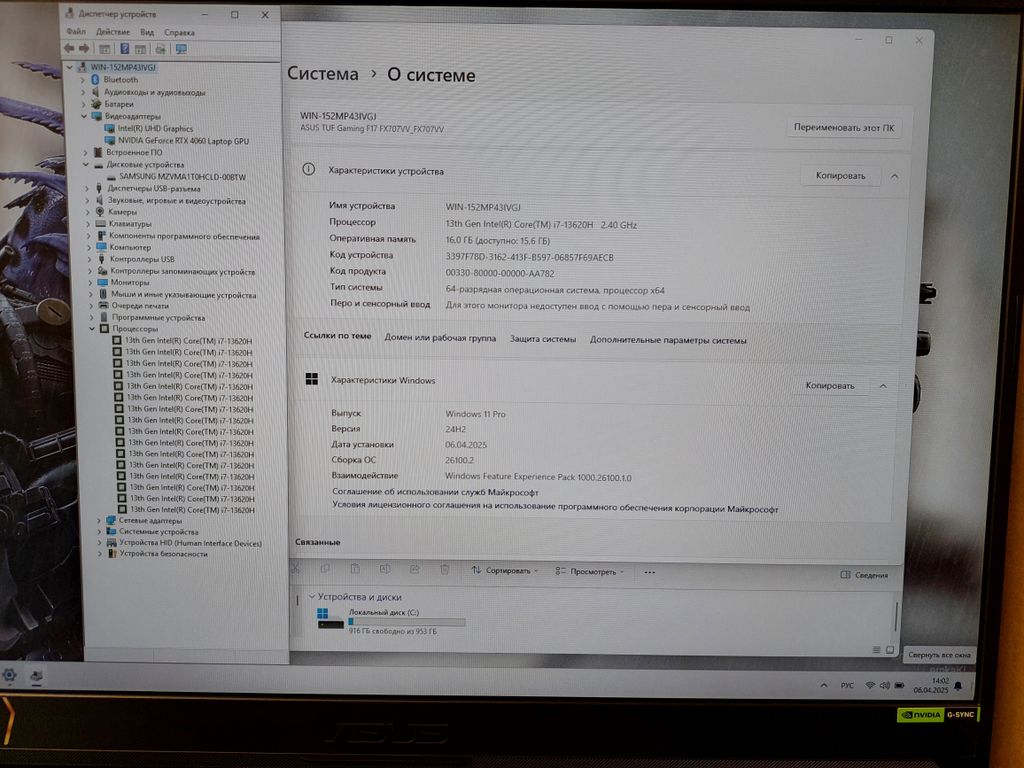
Task: Click Локальный диск (C:) storage usage bar
Action: click(x=406, y=622)
